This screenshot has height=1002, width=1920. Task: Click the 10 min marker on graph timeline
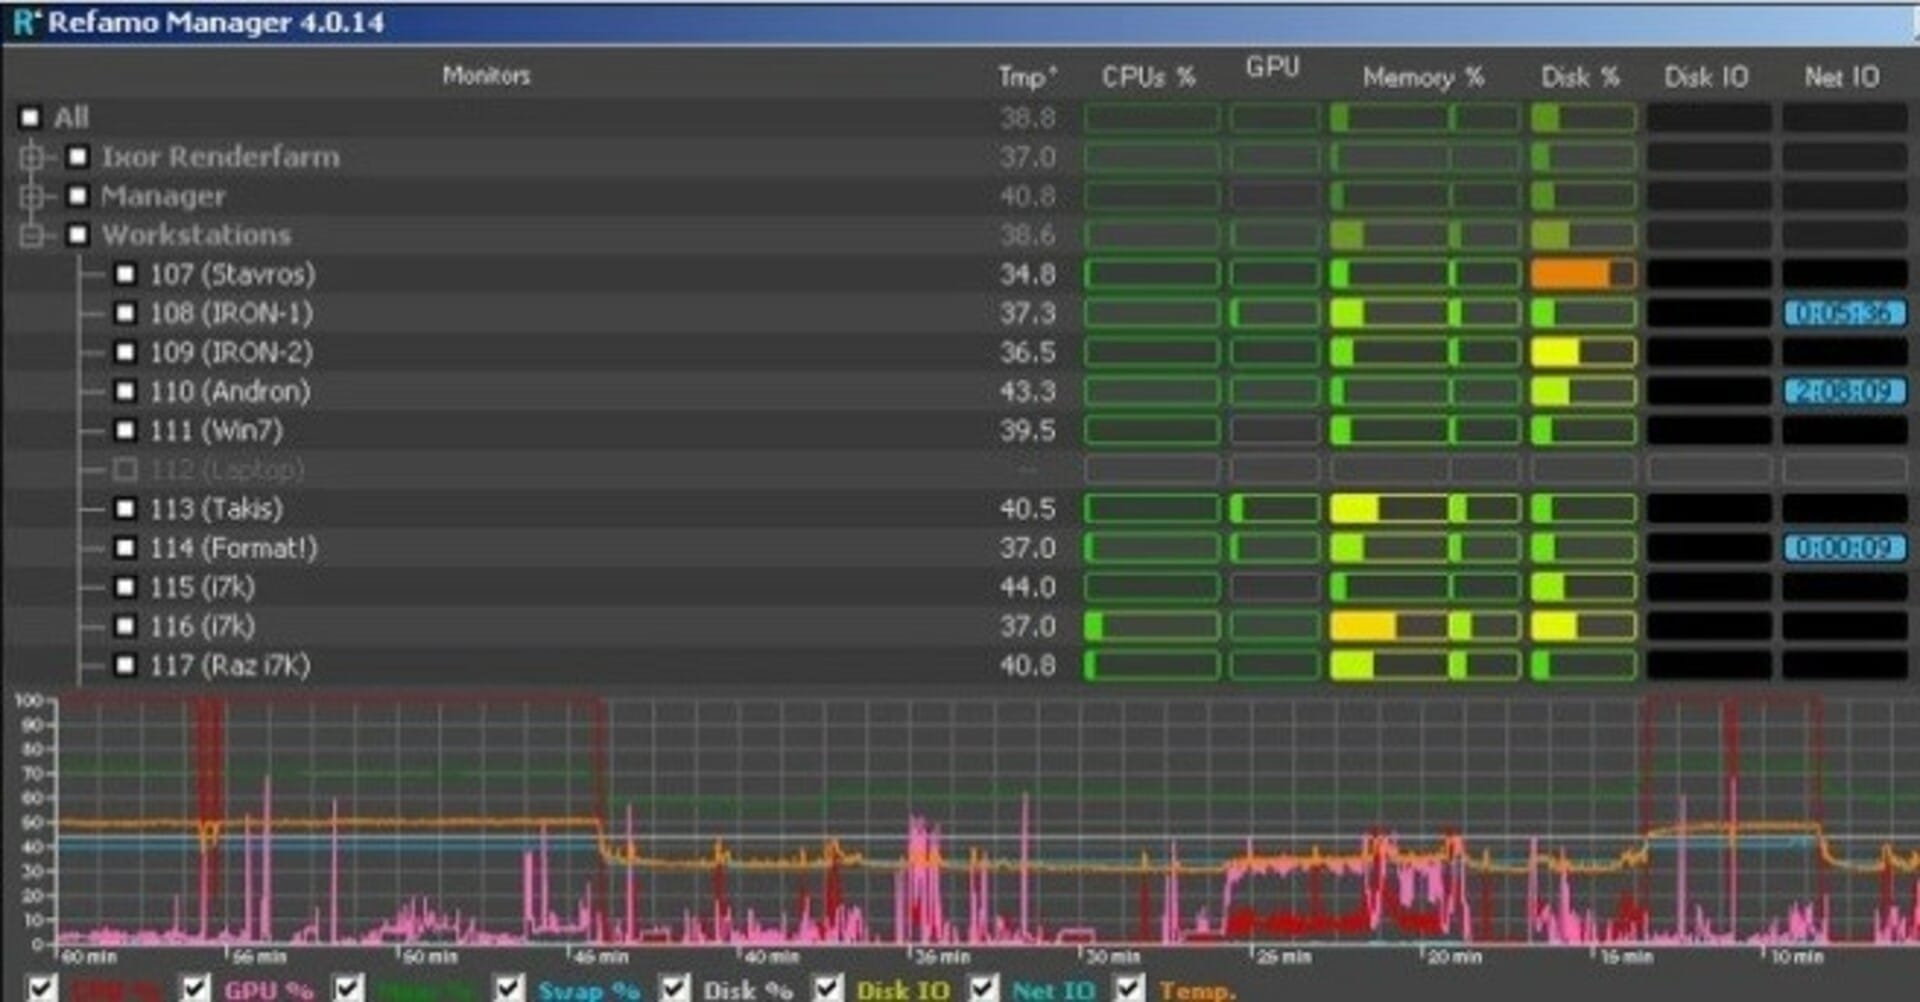1796,957
